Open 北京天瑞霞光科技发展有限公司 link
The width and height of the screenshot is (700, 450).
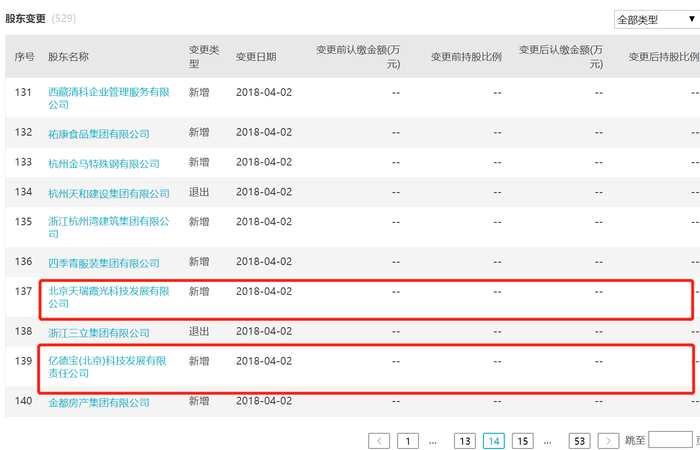[108, 297]
